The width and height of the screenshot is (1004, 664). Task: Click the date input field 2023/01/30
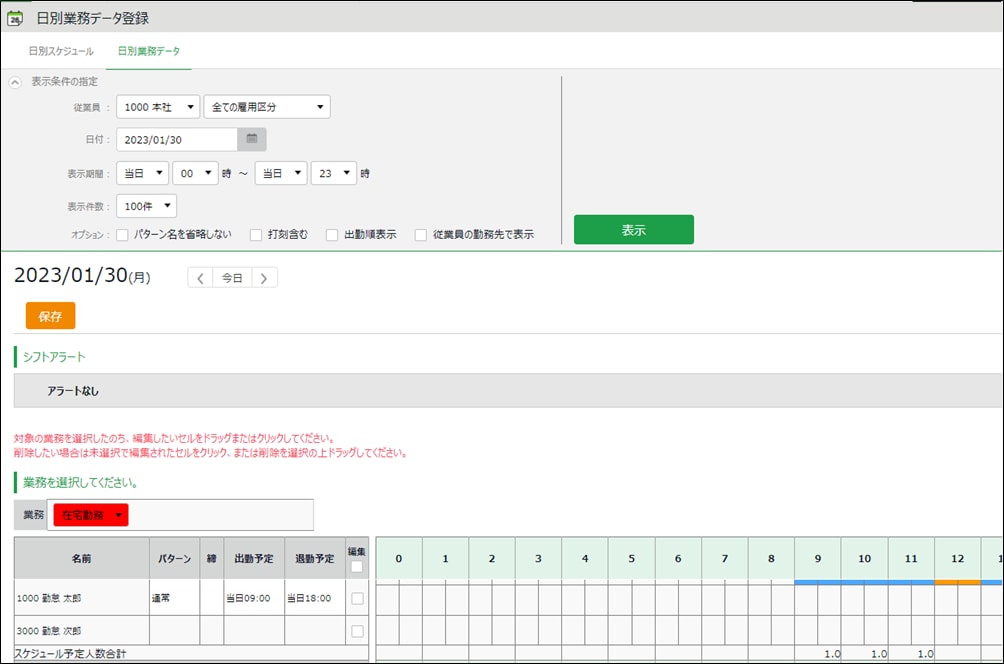(x=177, y=140)
